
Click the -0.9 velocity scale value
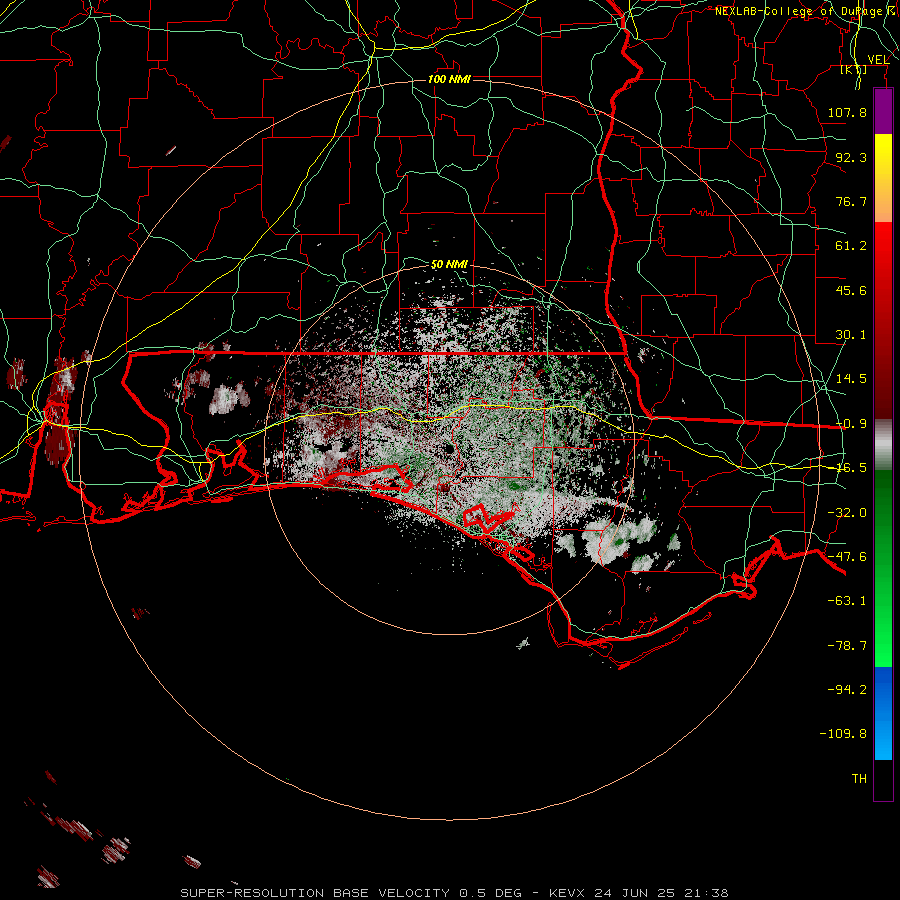pyautogui.click(x=851, y=424)
